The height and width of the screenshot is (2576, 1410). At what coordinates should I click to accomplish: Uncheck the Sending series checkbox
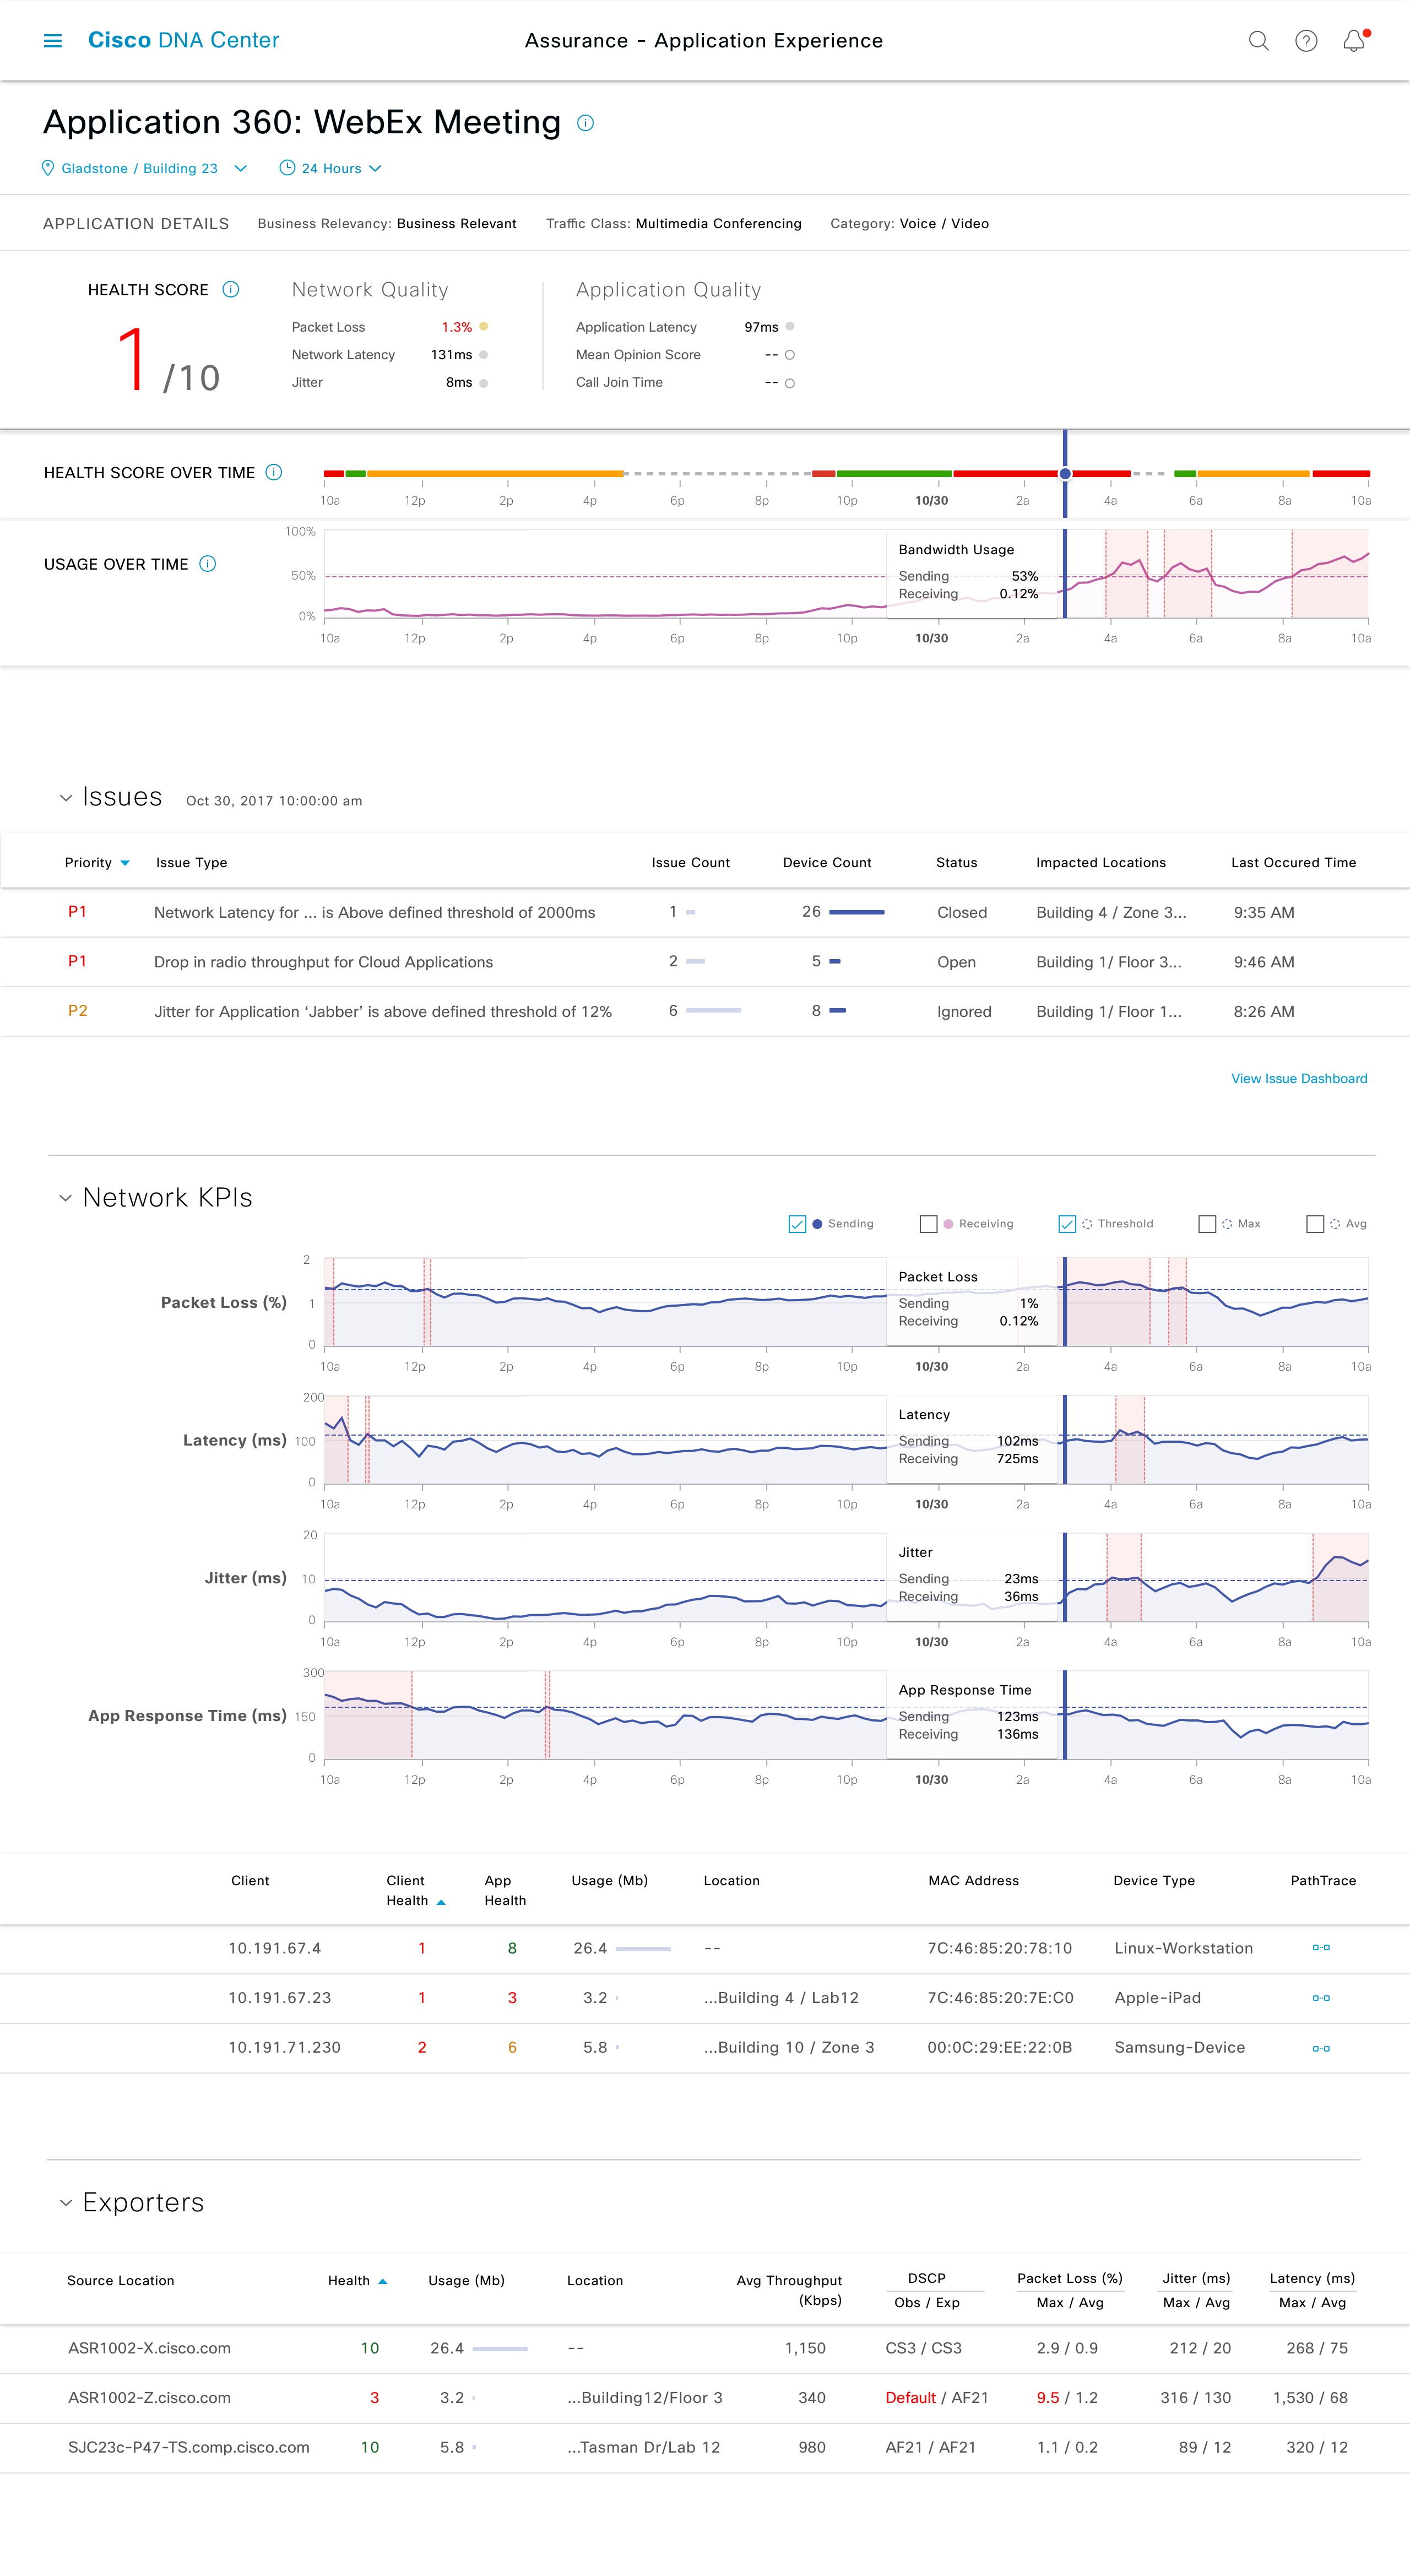click(x=797, y=1224)
